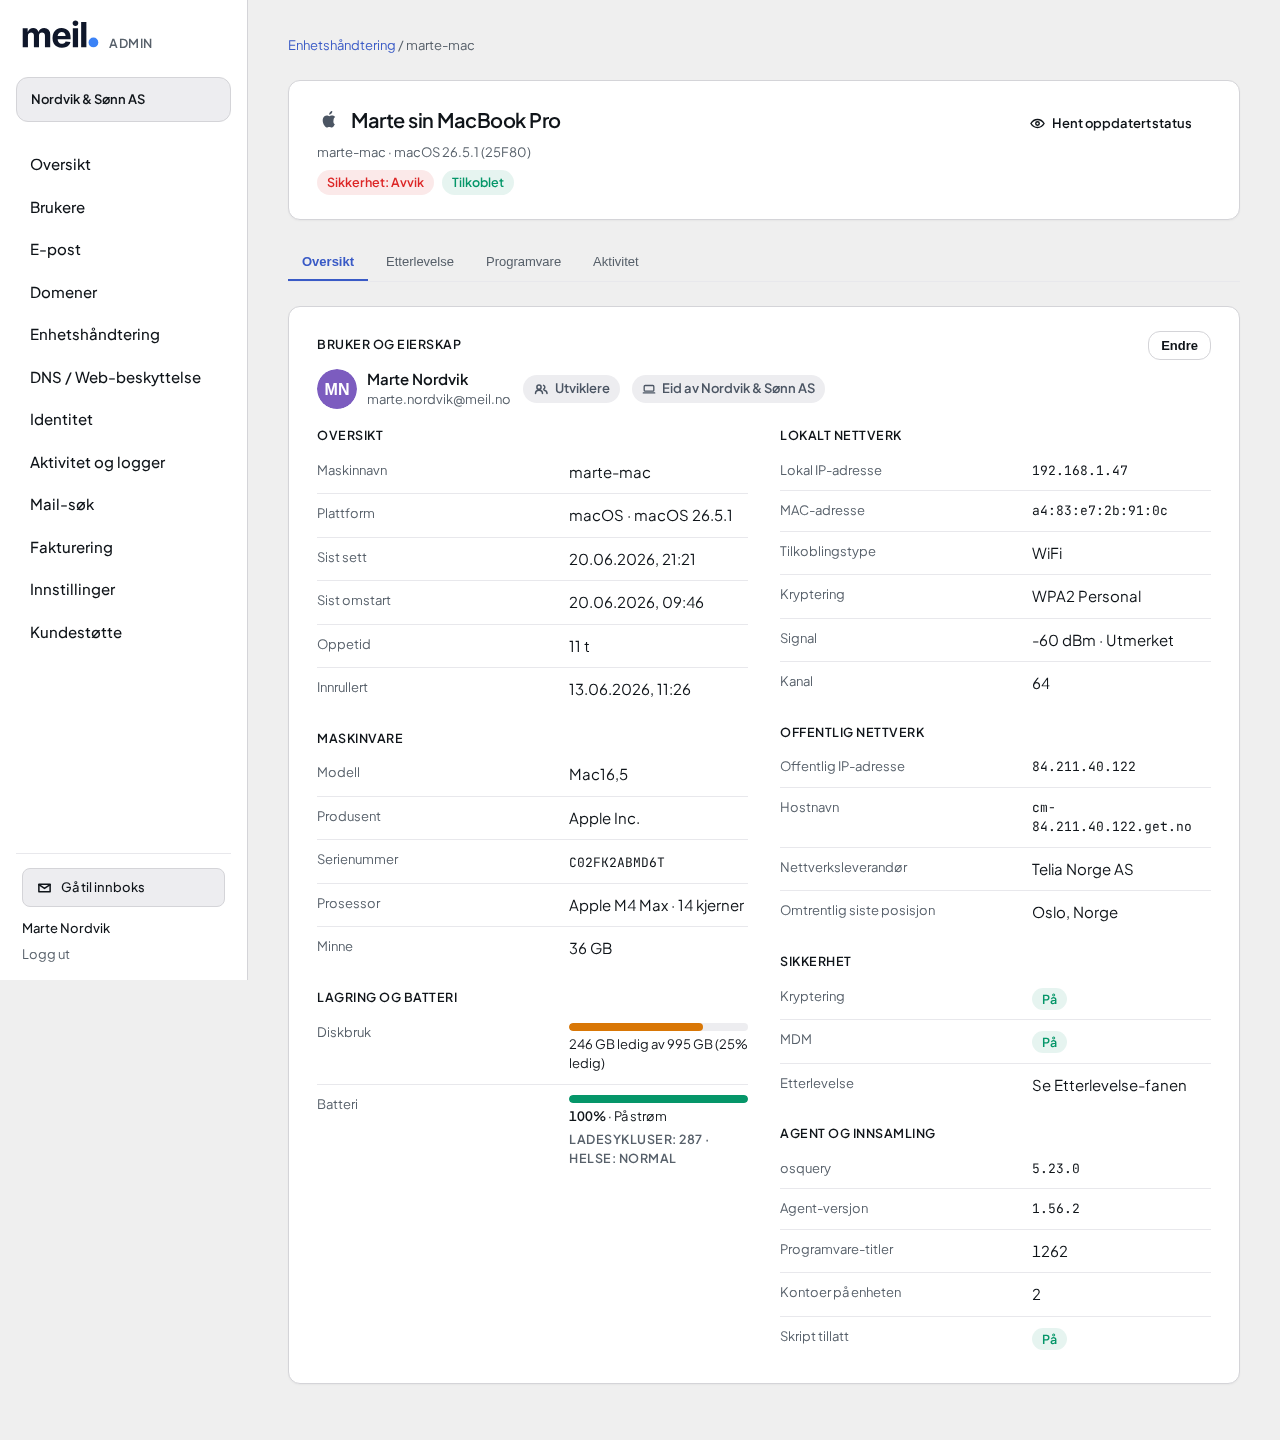Click the meil logo
The height and width of the screenshot is (1440, 1280).
point(60,36)
